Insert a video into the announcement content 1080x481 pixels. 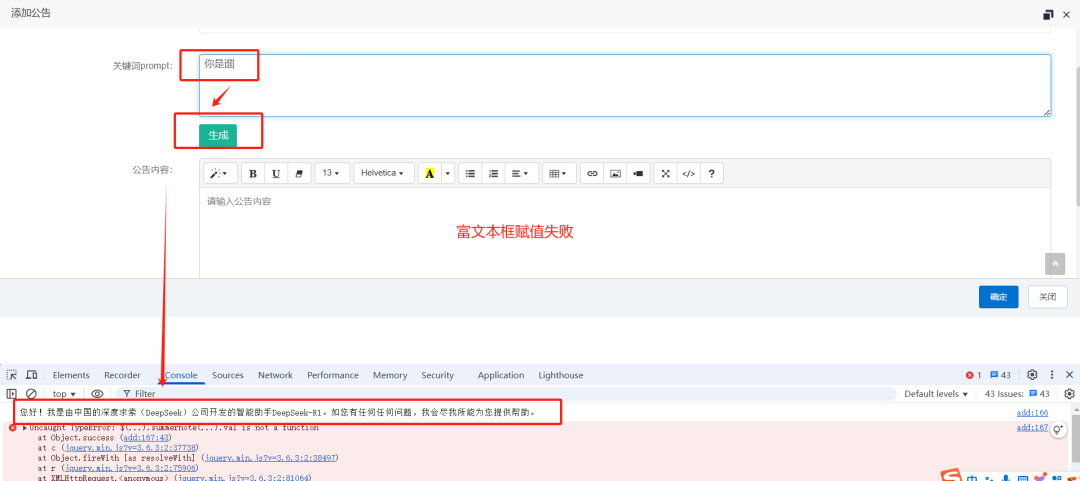tap(638, 173)
